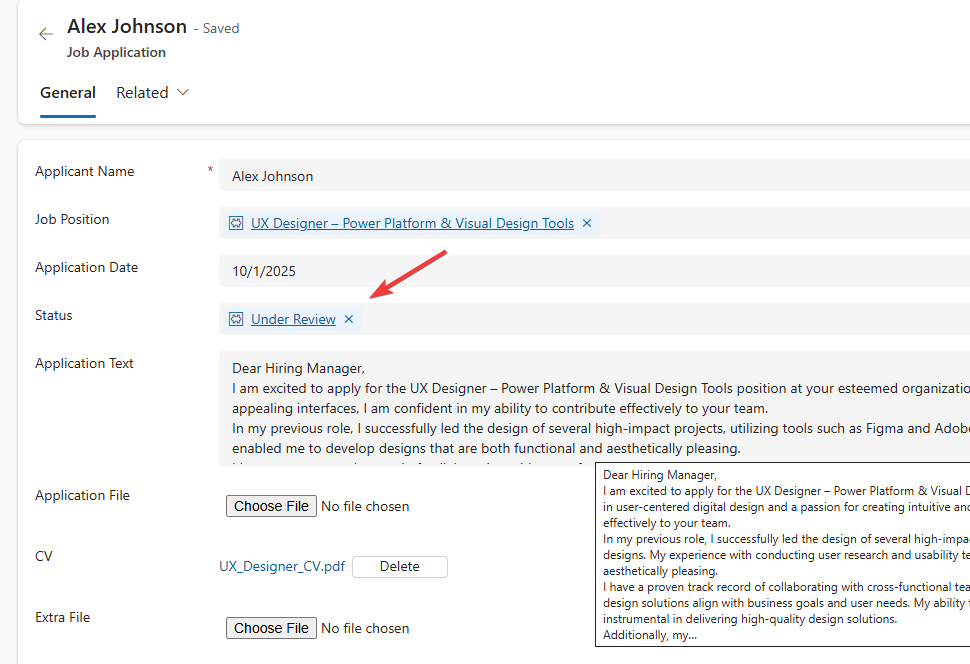970x664 pixels.
Task: Remove the UX Designer job position value
Action: tap(587, 224)
